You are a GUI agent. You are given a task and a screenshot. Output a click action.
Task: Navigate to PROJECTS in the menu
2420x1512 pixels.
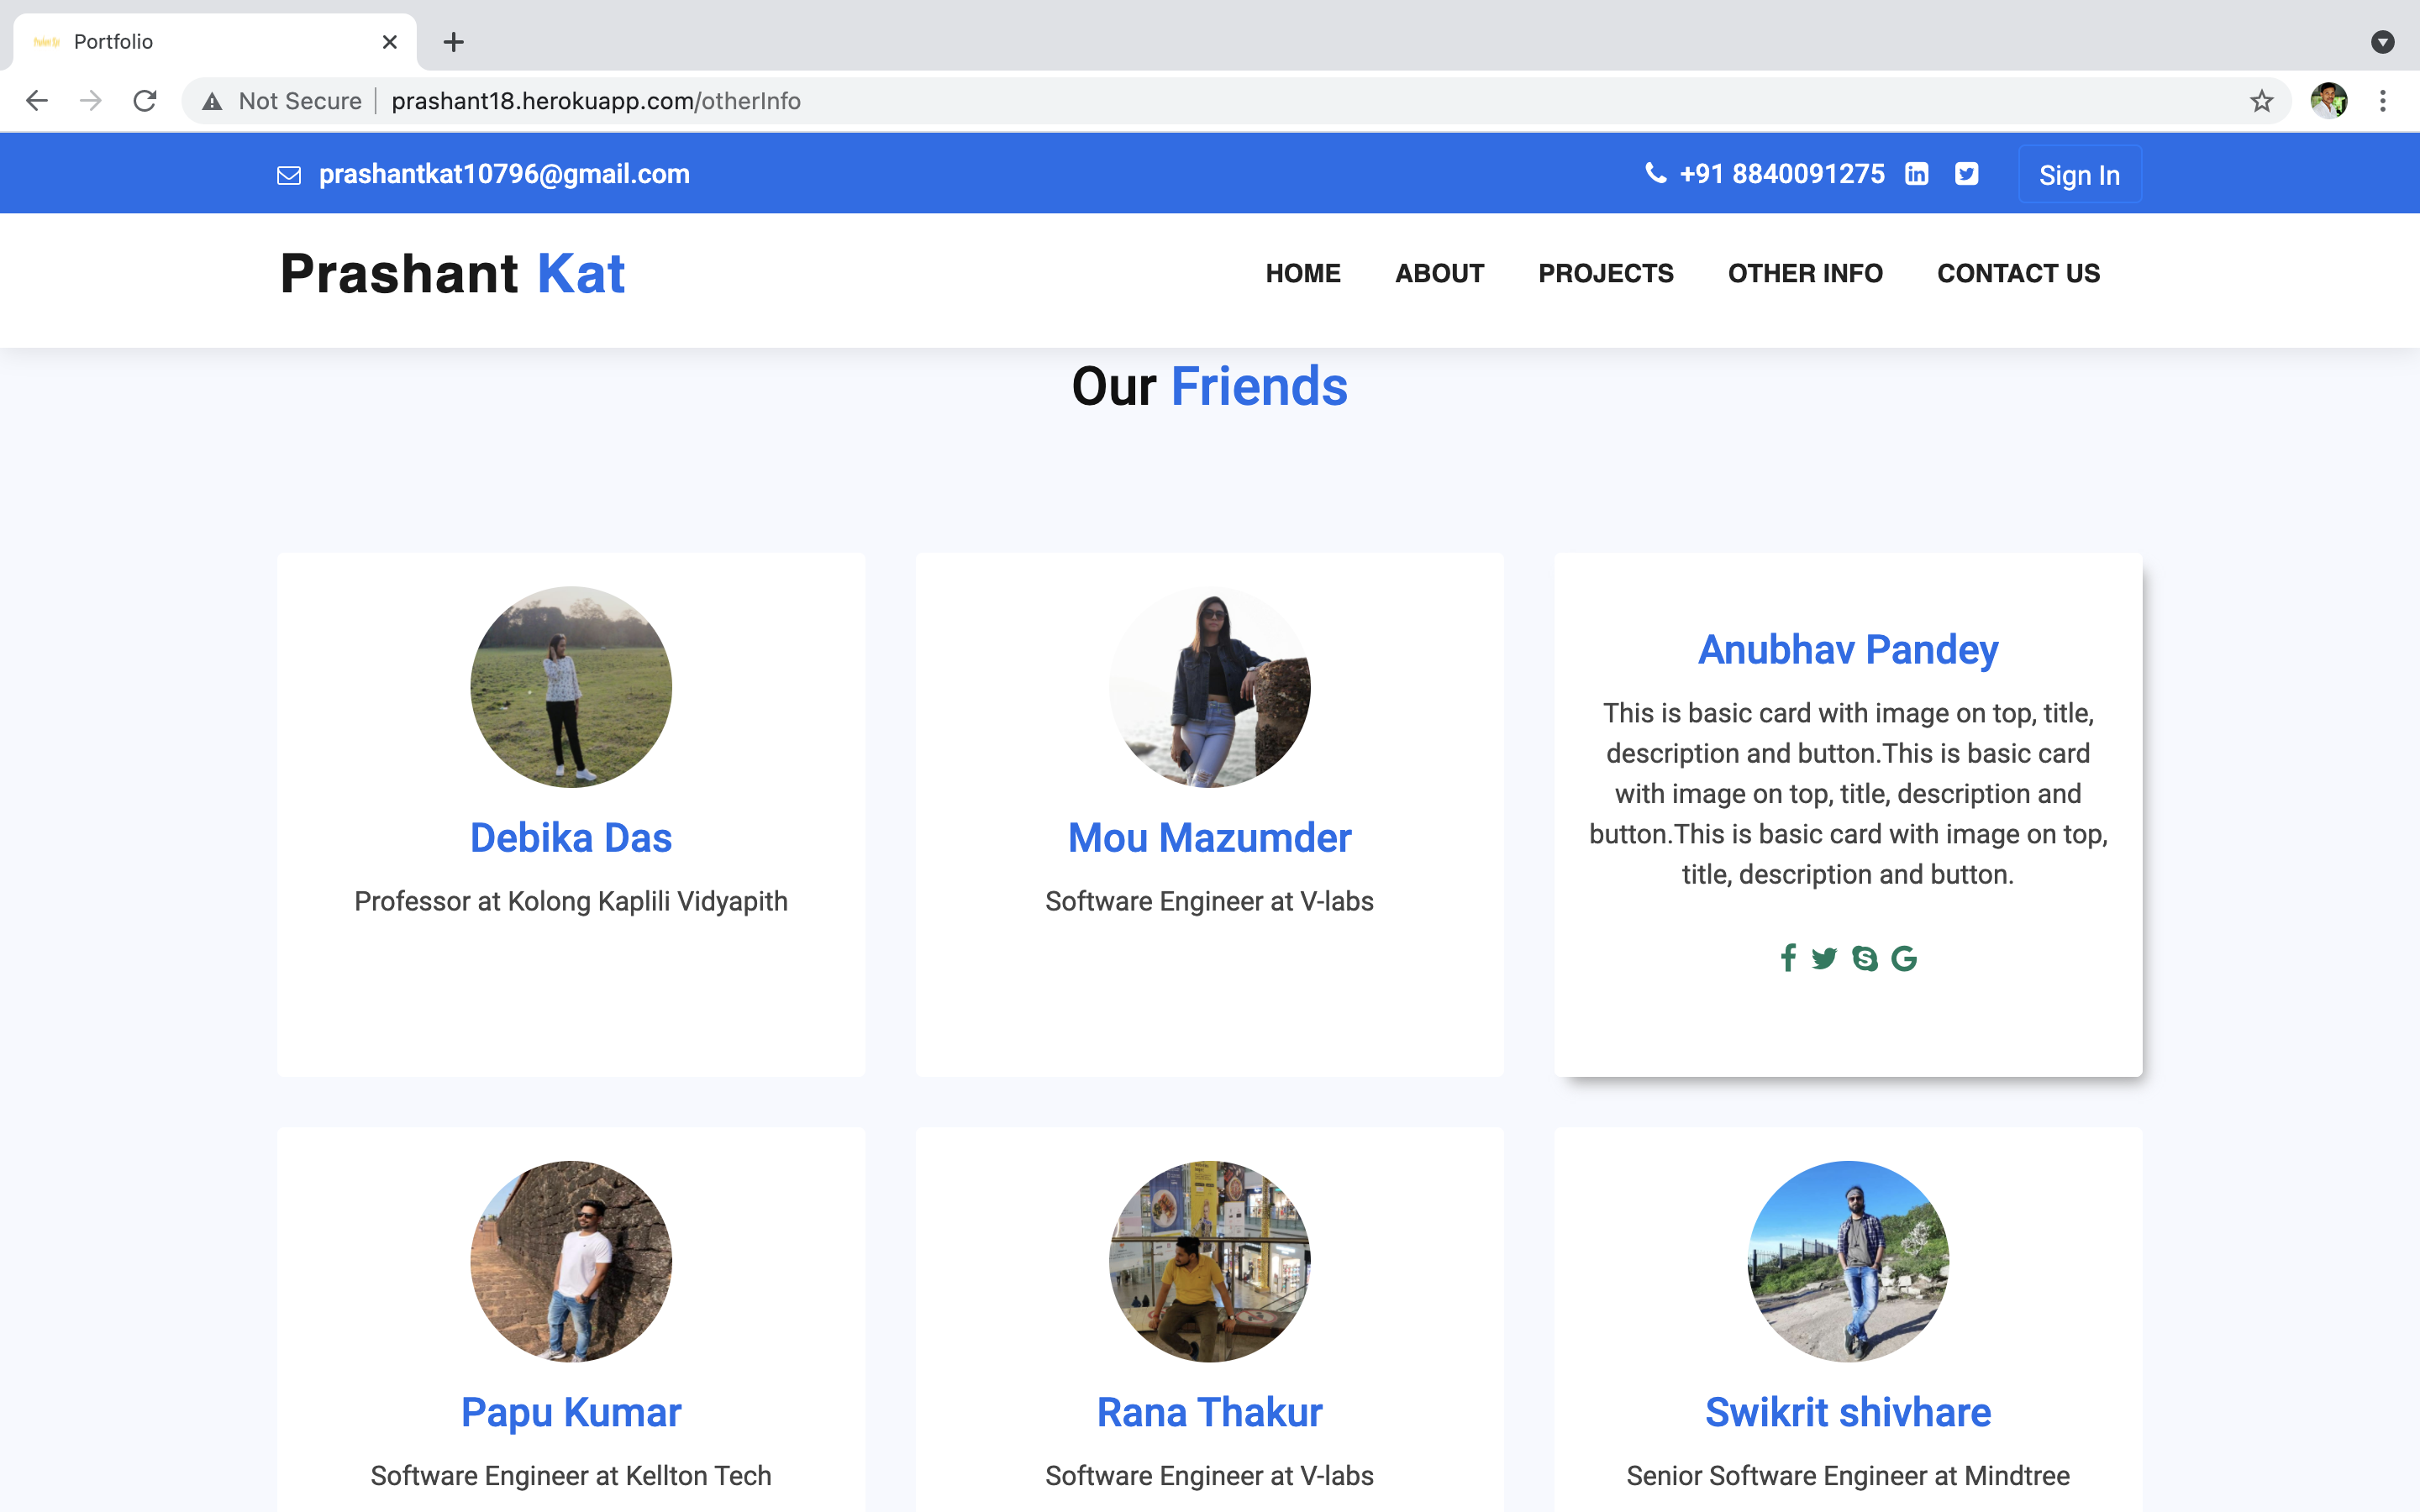pos(1605,273)
